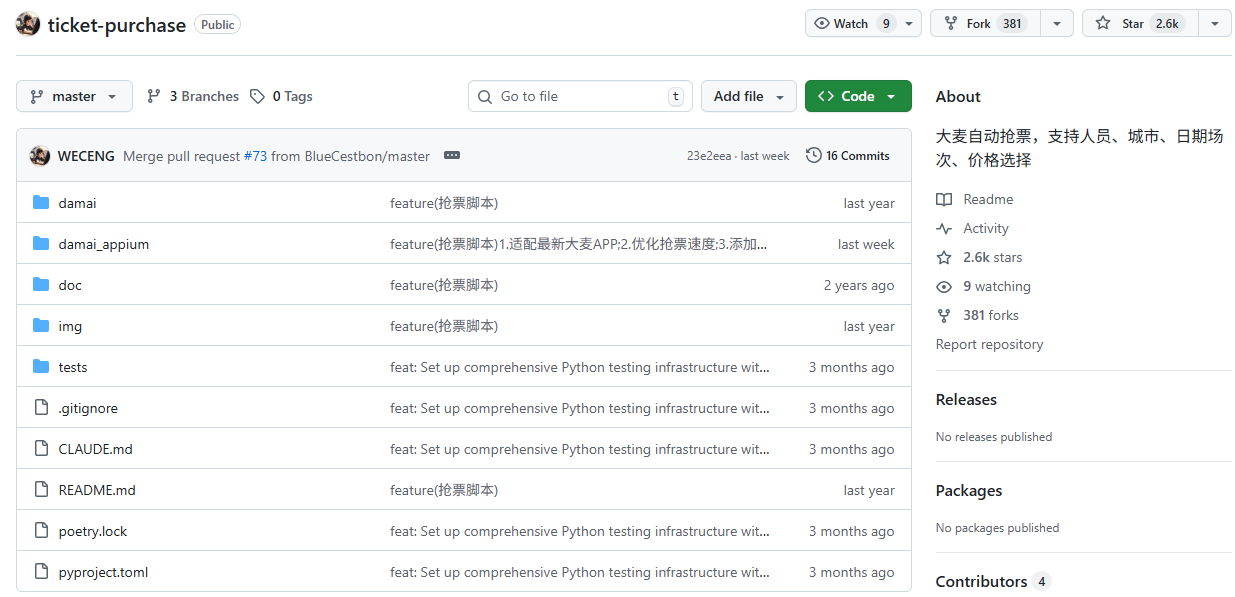Open the Watch notifications dropdown arrow

click(x=909, y=23)
